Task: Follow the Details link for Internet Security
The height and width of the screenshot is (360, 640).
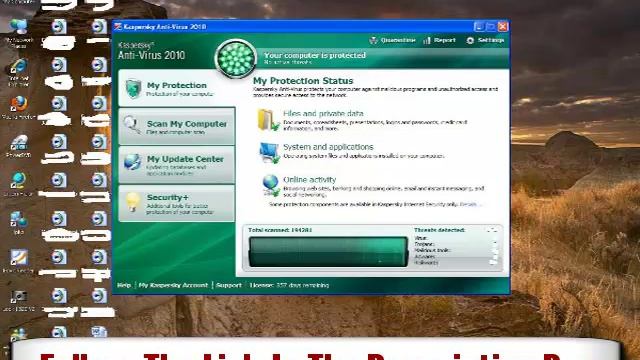Action: pyautogui.click(x=469, y=204)
